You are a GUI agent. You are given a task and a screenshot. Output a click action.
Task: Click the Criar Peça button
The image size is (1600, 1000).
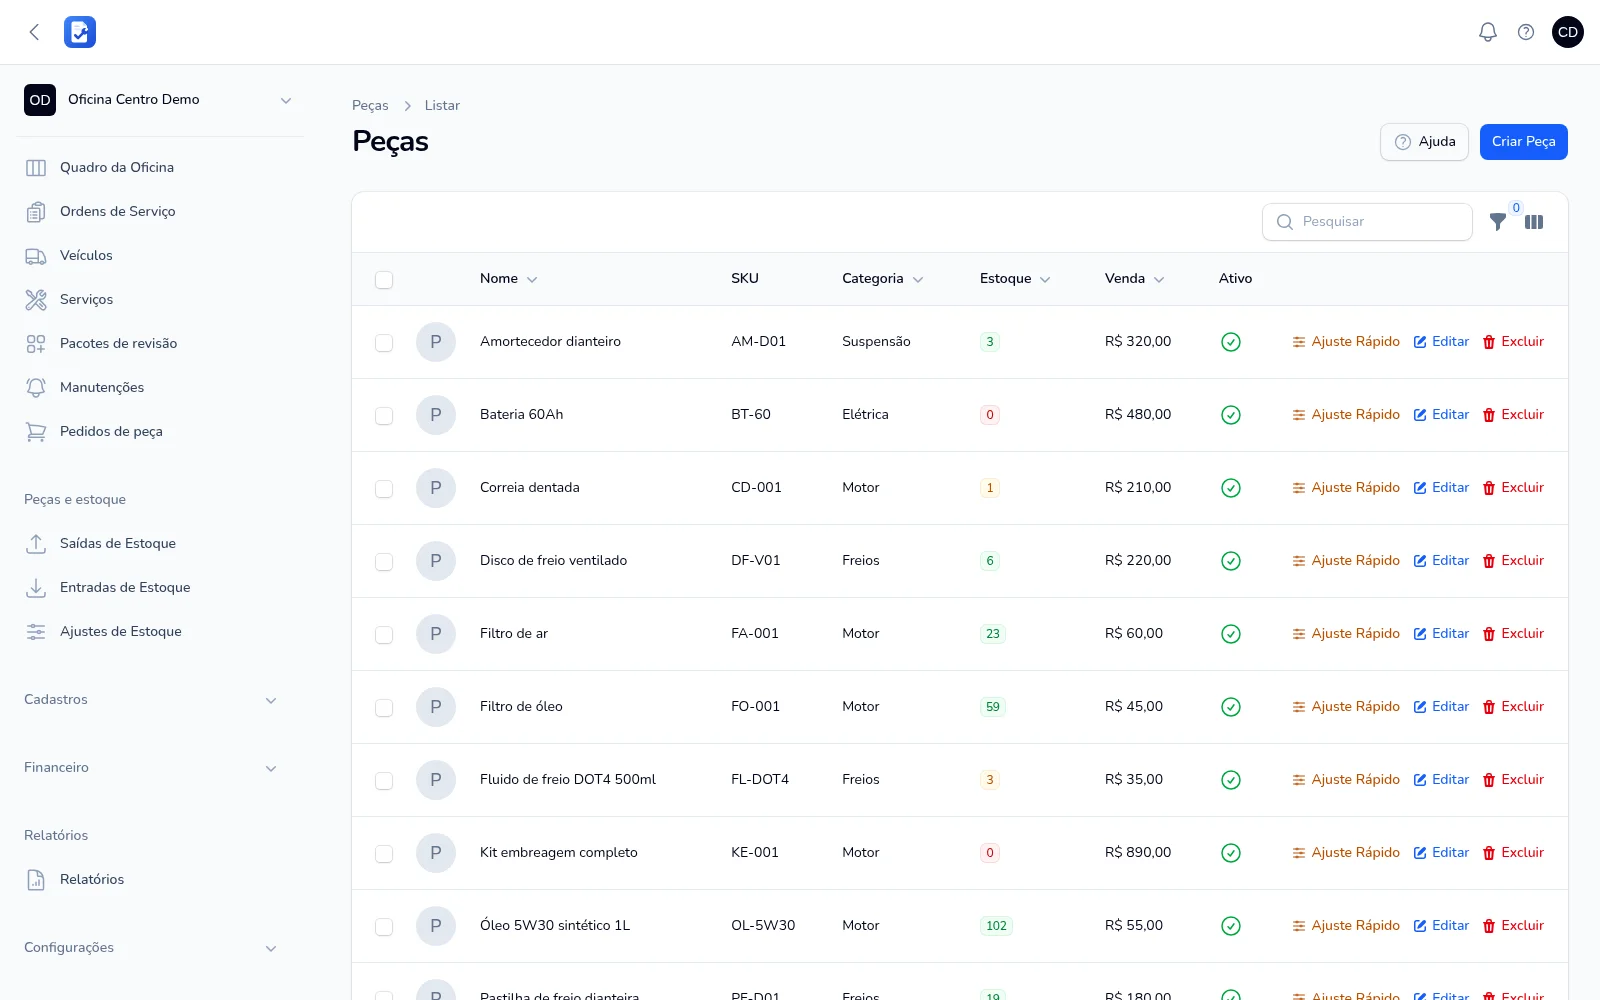(1524, 142)
